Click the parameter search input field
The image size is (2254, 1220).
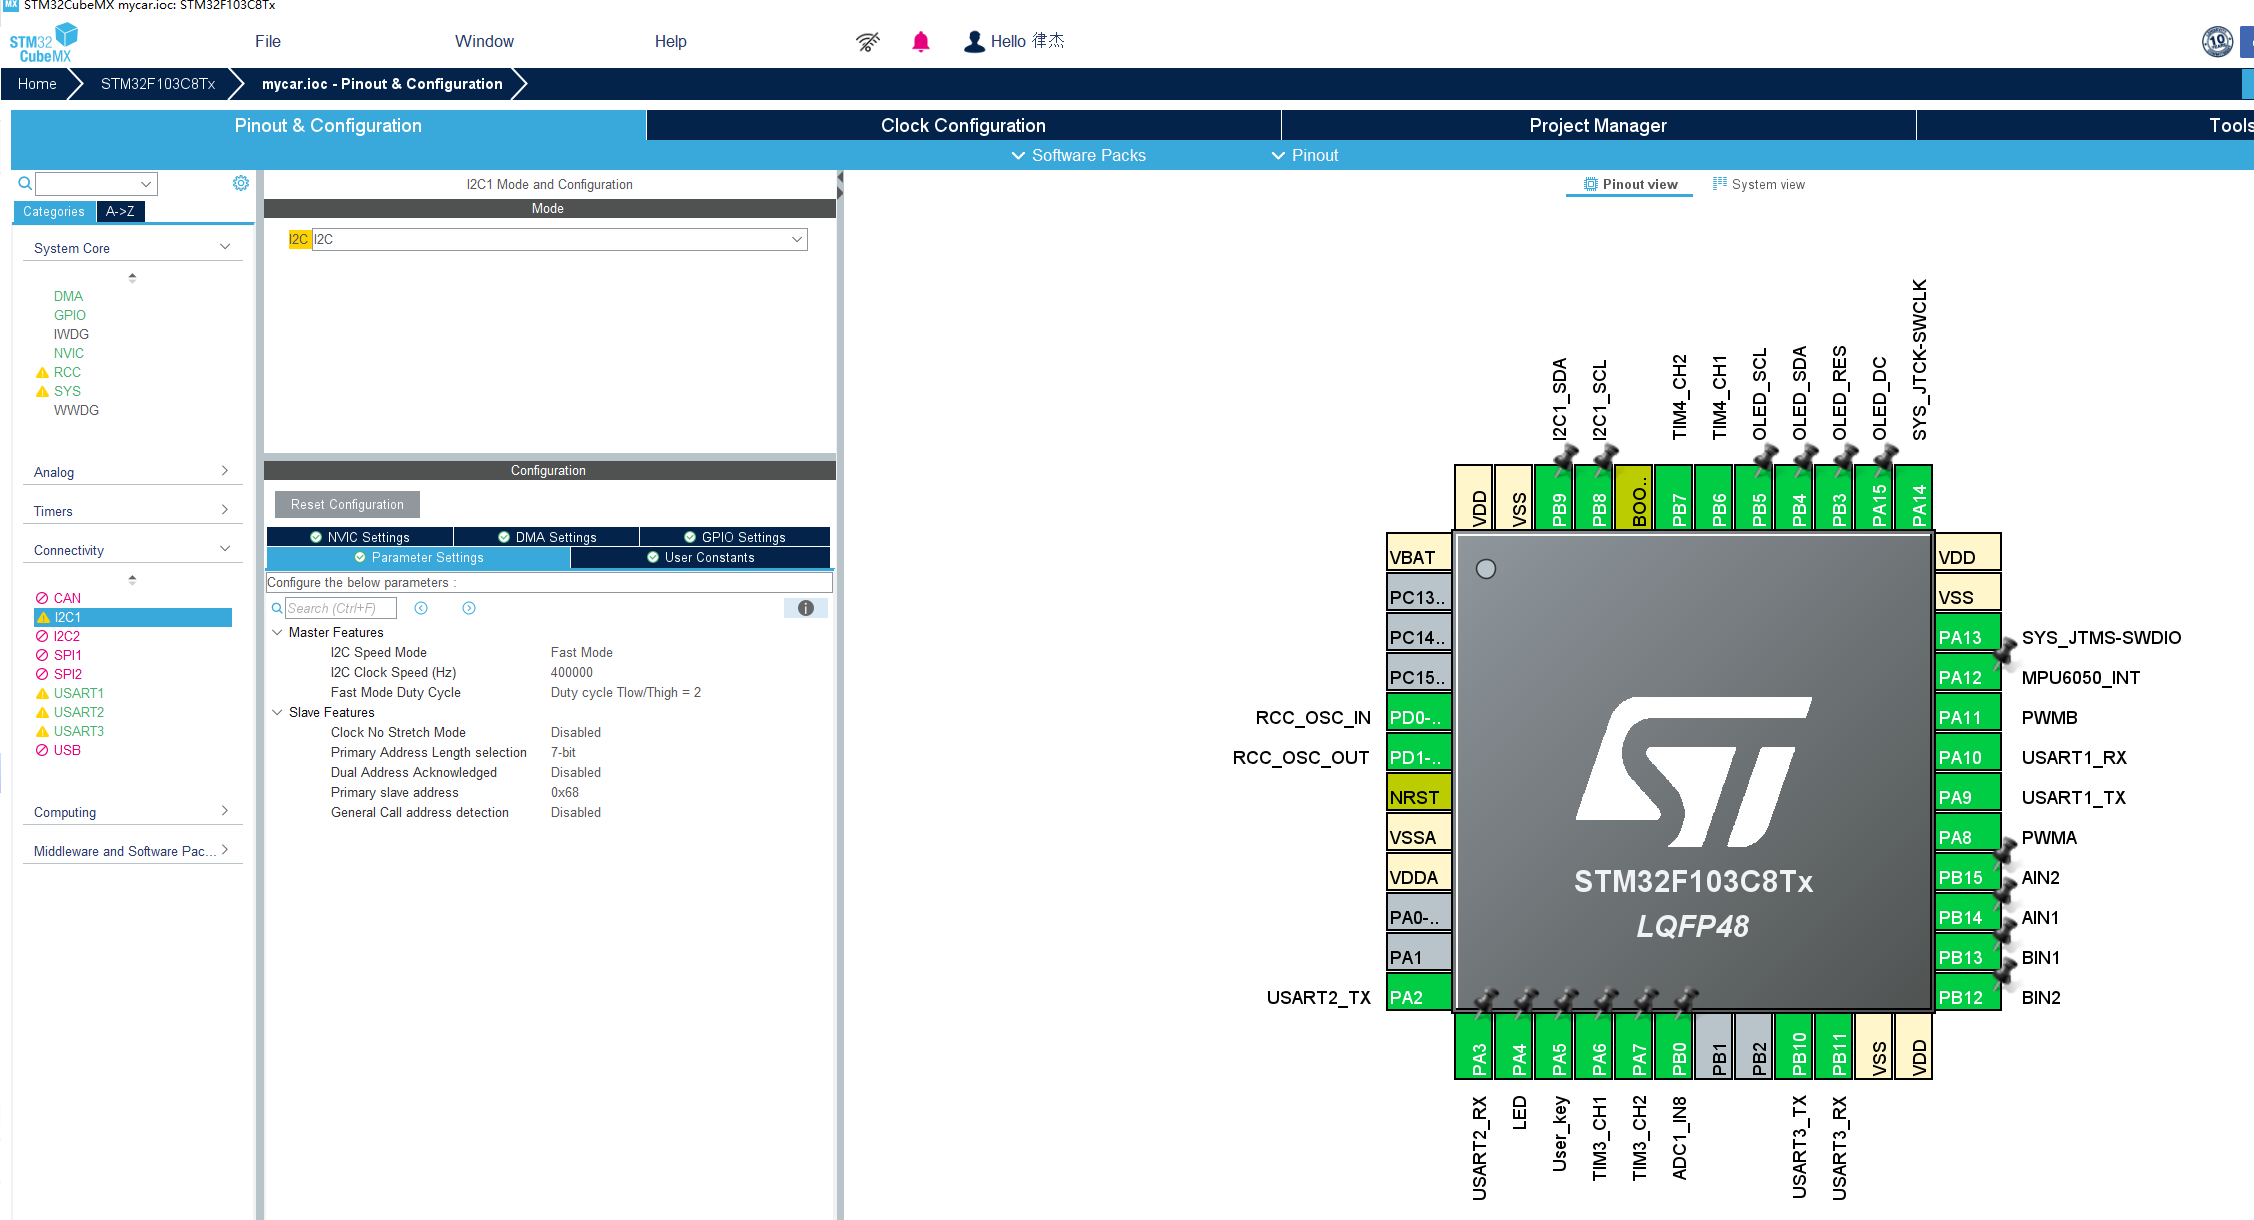pyautogui.click(x=341, y=608)
